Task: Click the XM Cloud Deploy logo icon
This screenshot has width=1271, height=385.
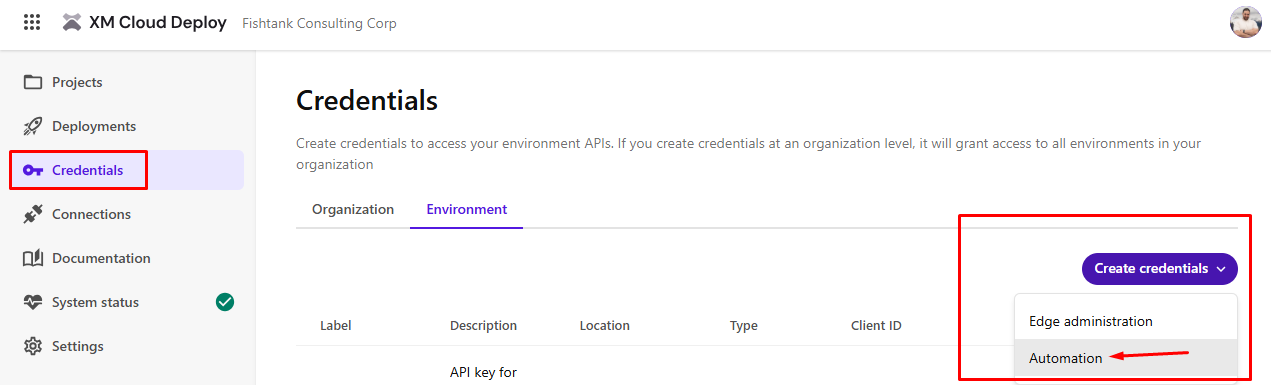Action: pyautogui.click(x=72, y=22)
